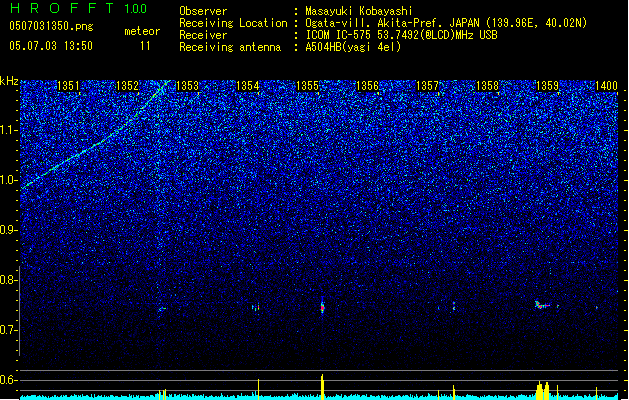
Task: Click the 1351 time marker
Action: pyautogui.click(x=68, y=86)
